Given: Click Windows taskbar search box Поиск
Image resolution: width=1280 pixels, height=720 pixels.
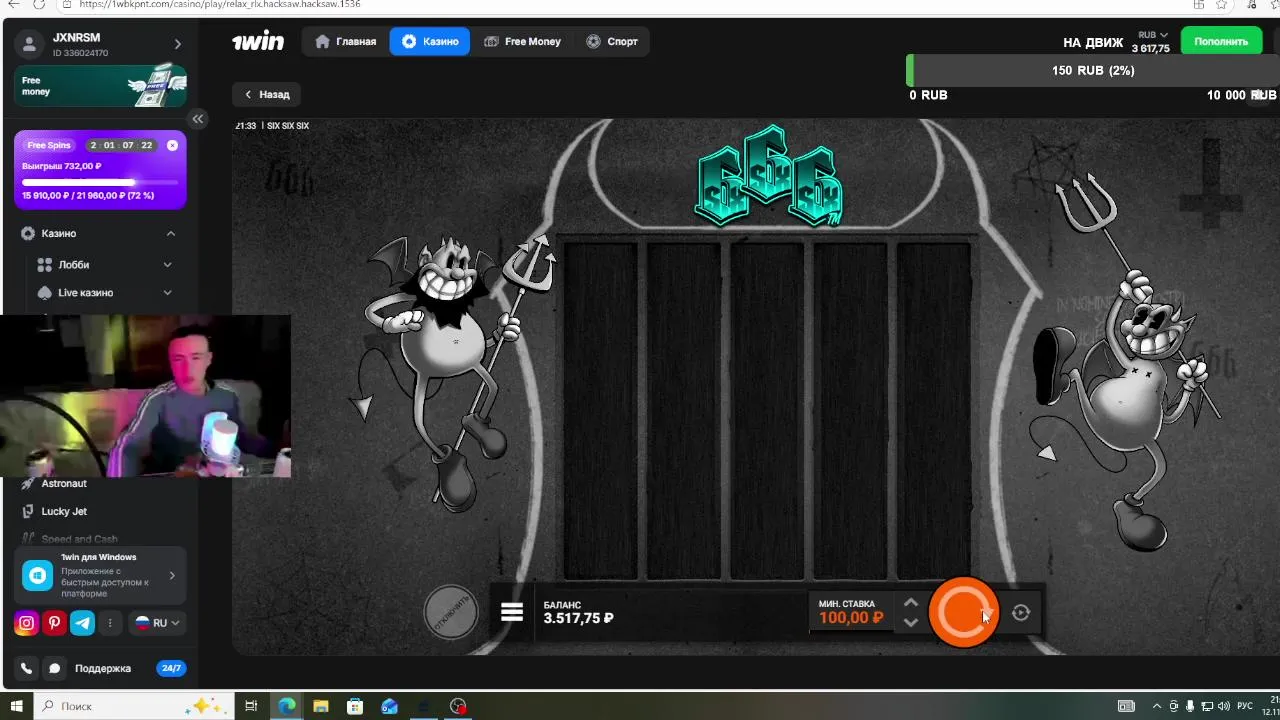Looking at the screenshot, I should (x=135, y=706).
